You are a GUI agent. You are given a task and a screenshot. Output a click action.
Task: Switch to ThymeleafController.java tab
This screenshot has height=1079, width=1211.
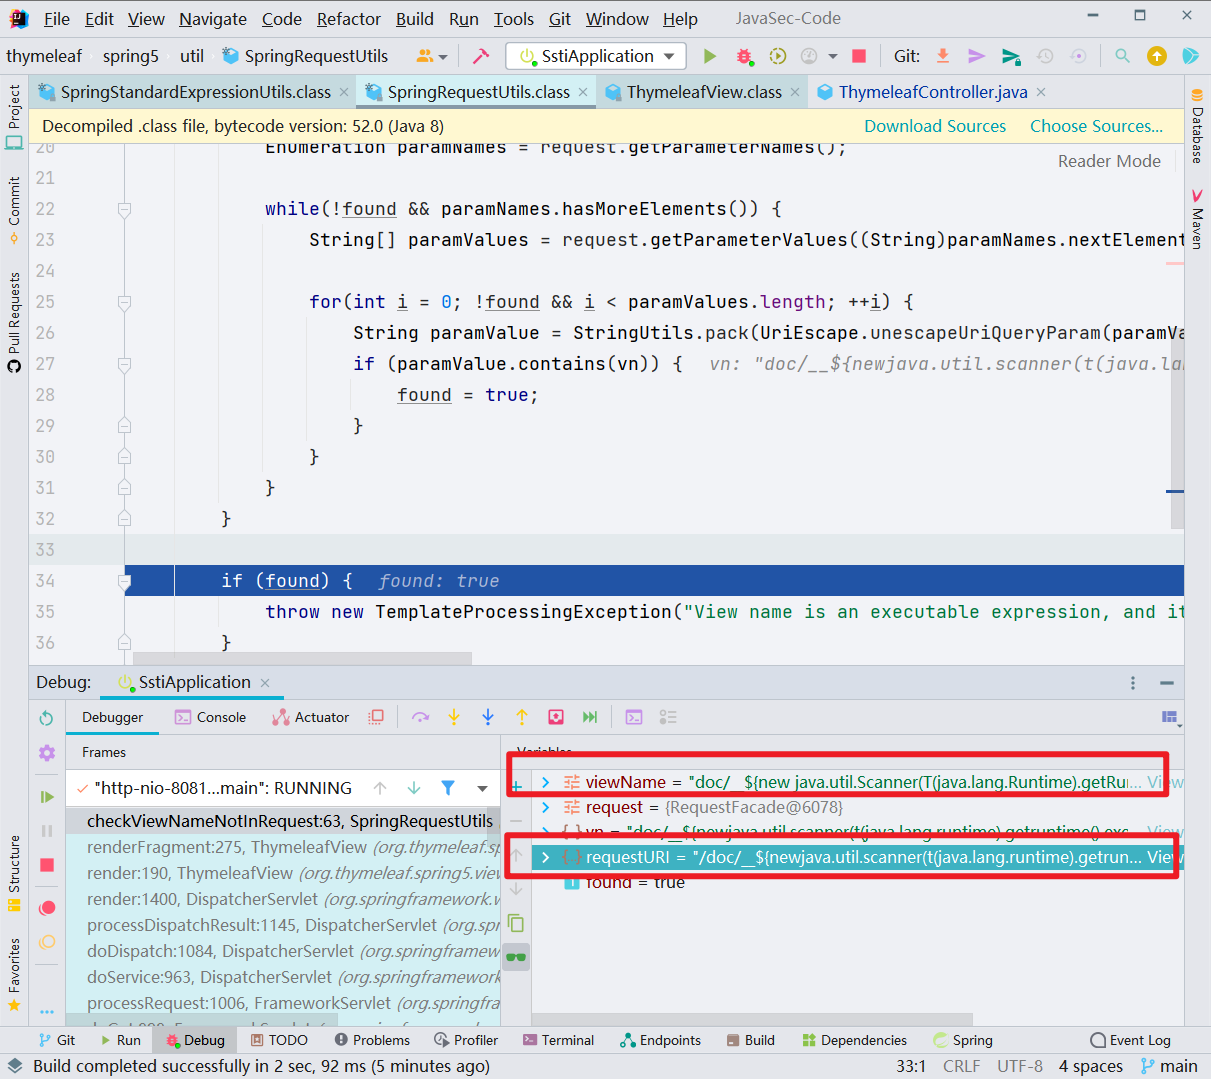(932, 92)
